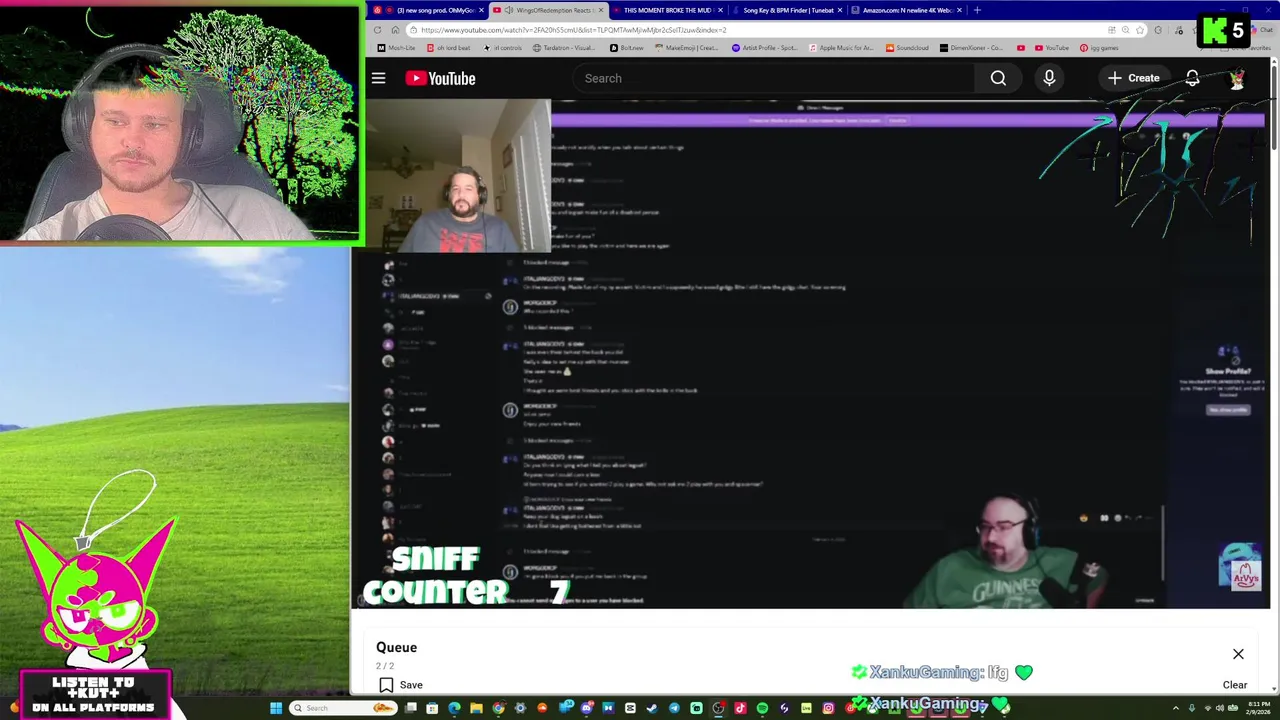
Task: Open the YouTube account avatar menu
Action: [x=1237, y=78]
